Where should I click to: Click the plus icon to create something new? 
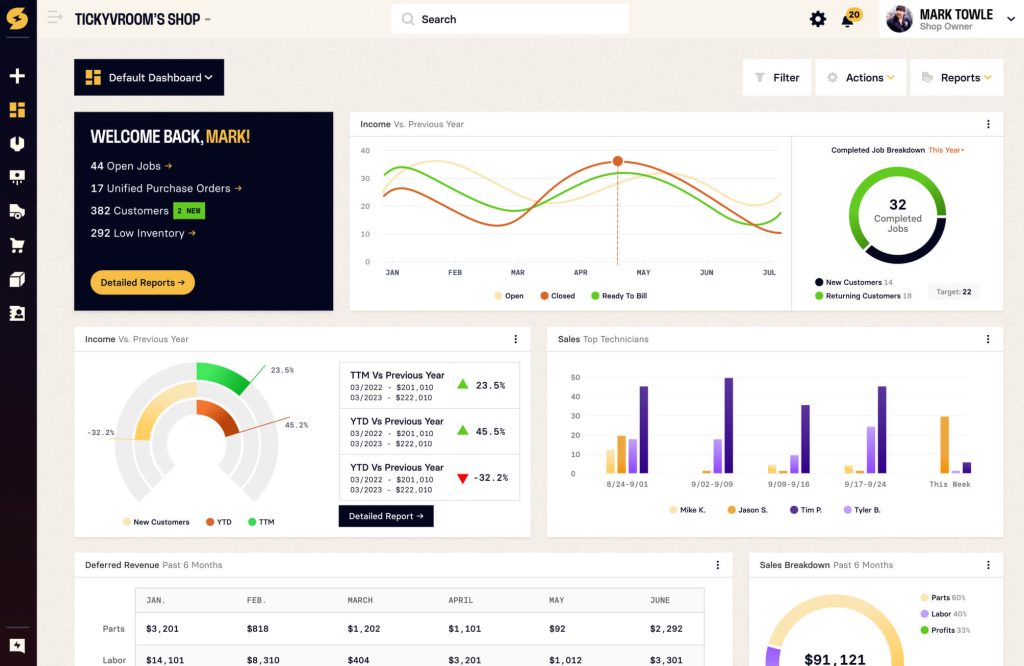(18, 75)
